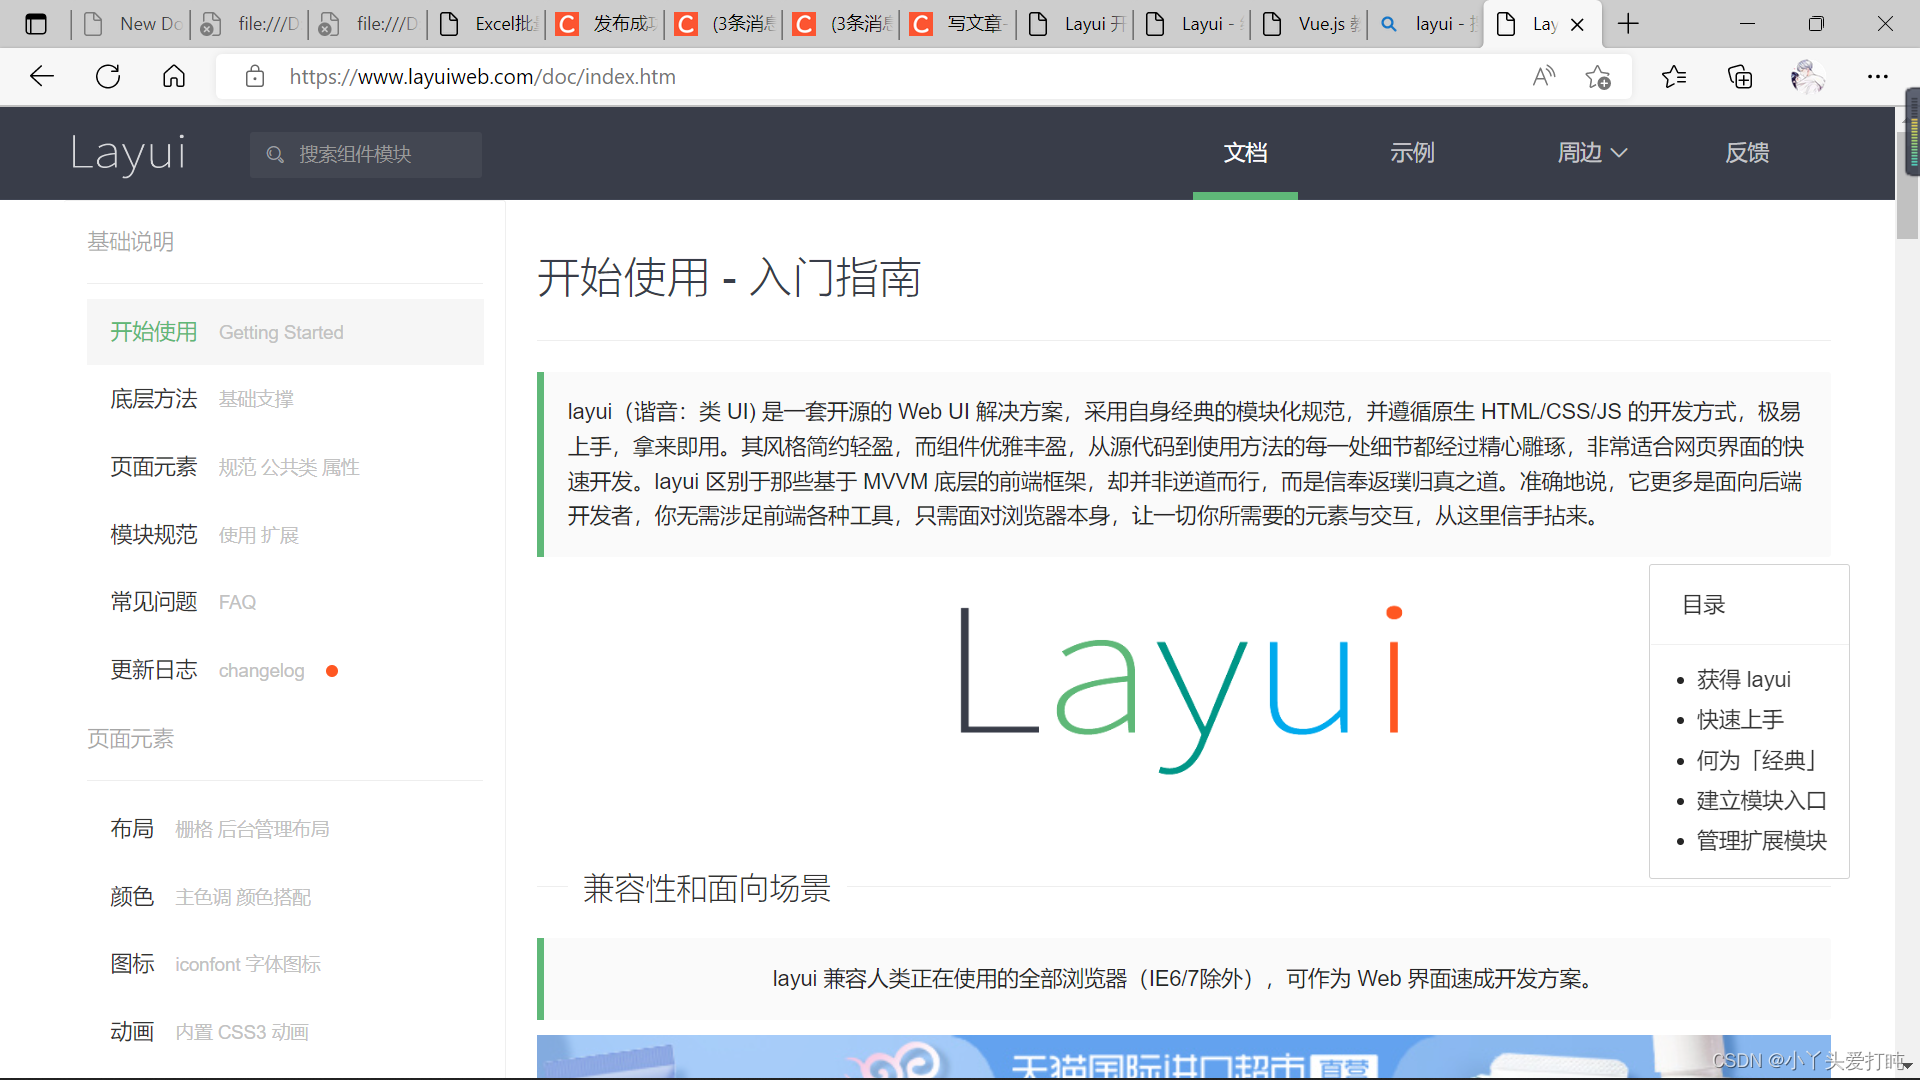The height and width of the screenshot is (1080, 1920).
Task: Refresh the current page
Action: pos(107,76)
